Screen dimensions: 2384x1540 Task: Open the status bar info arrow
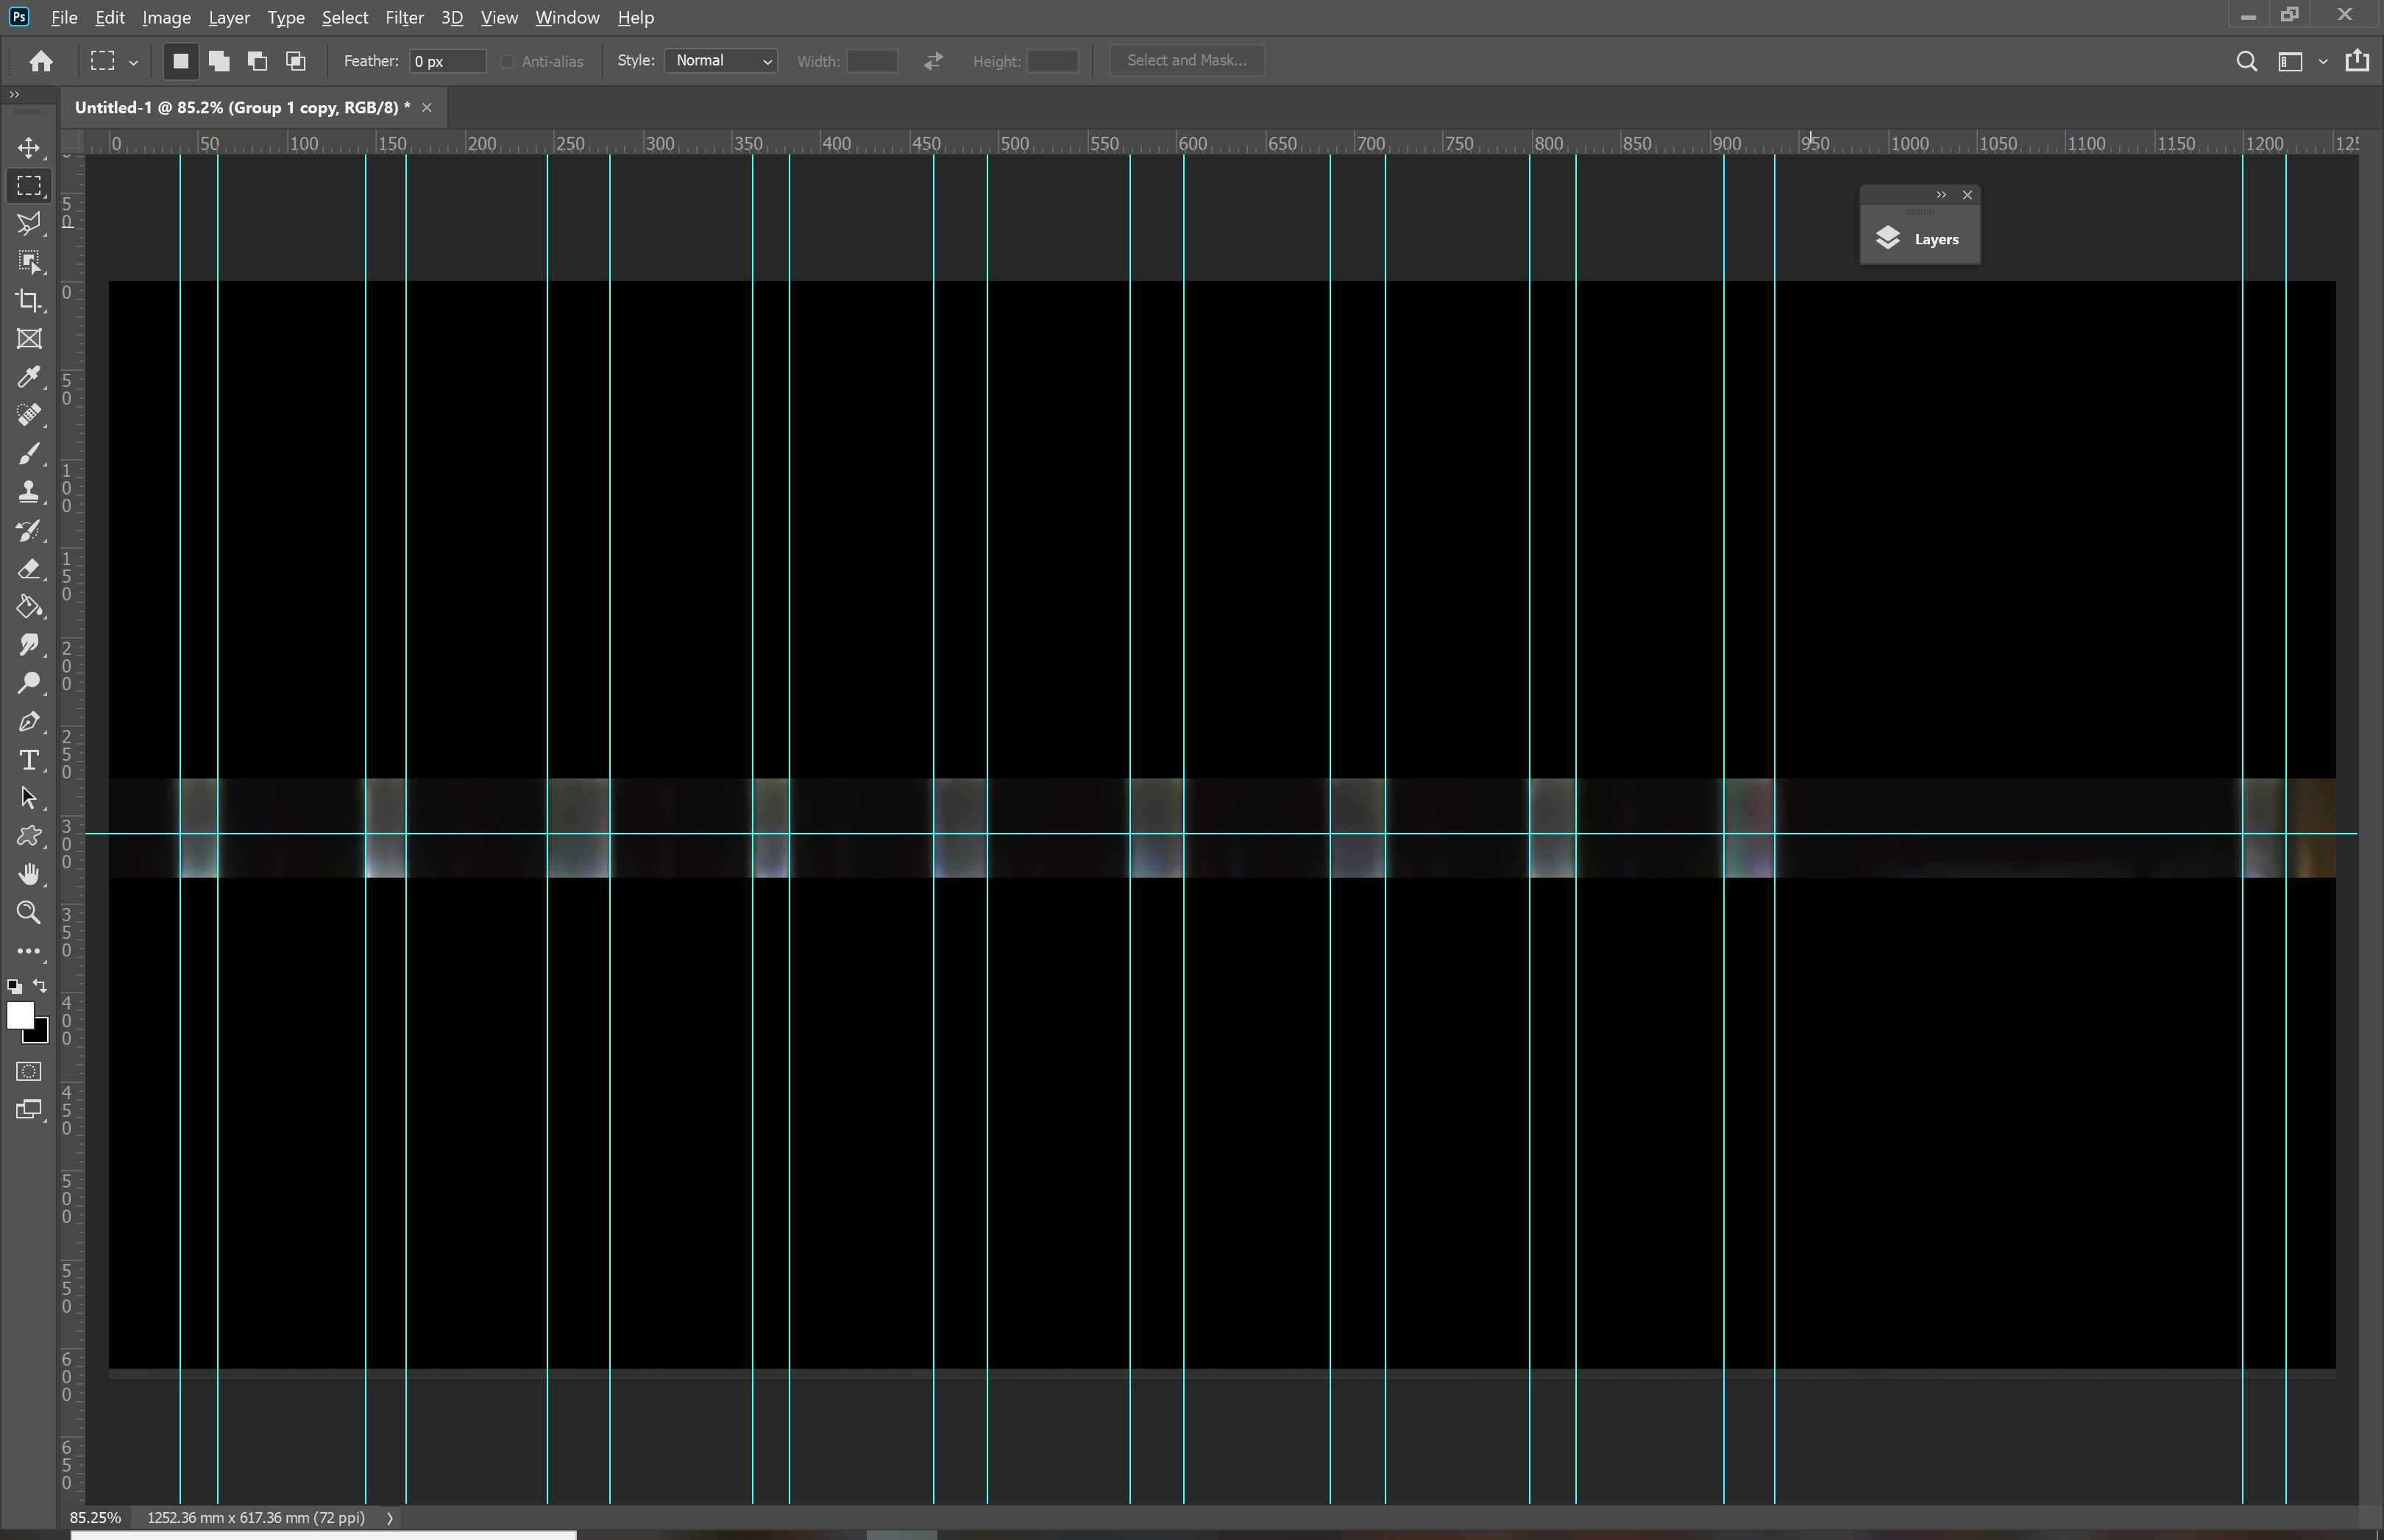click(390, 1518)
